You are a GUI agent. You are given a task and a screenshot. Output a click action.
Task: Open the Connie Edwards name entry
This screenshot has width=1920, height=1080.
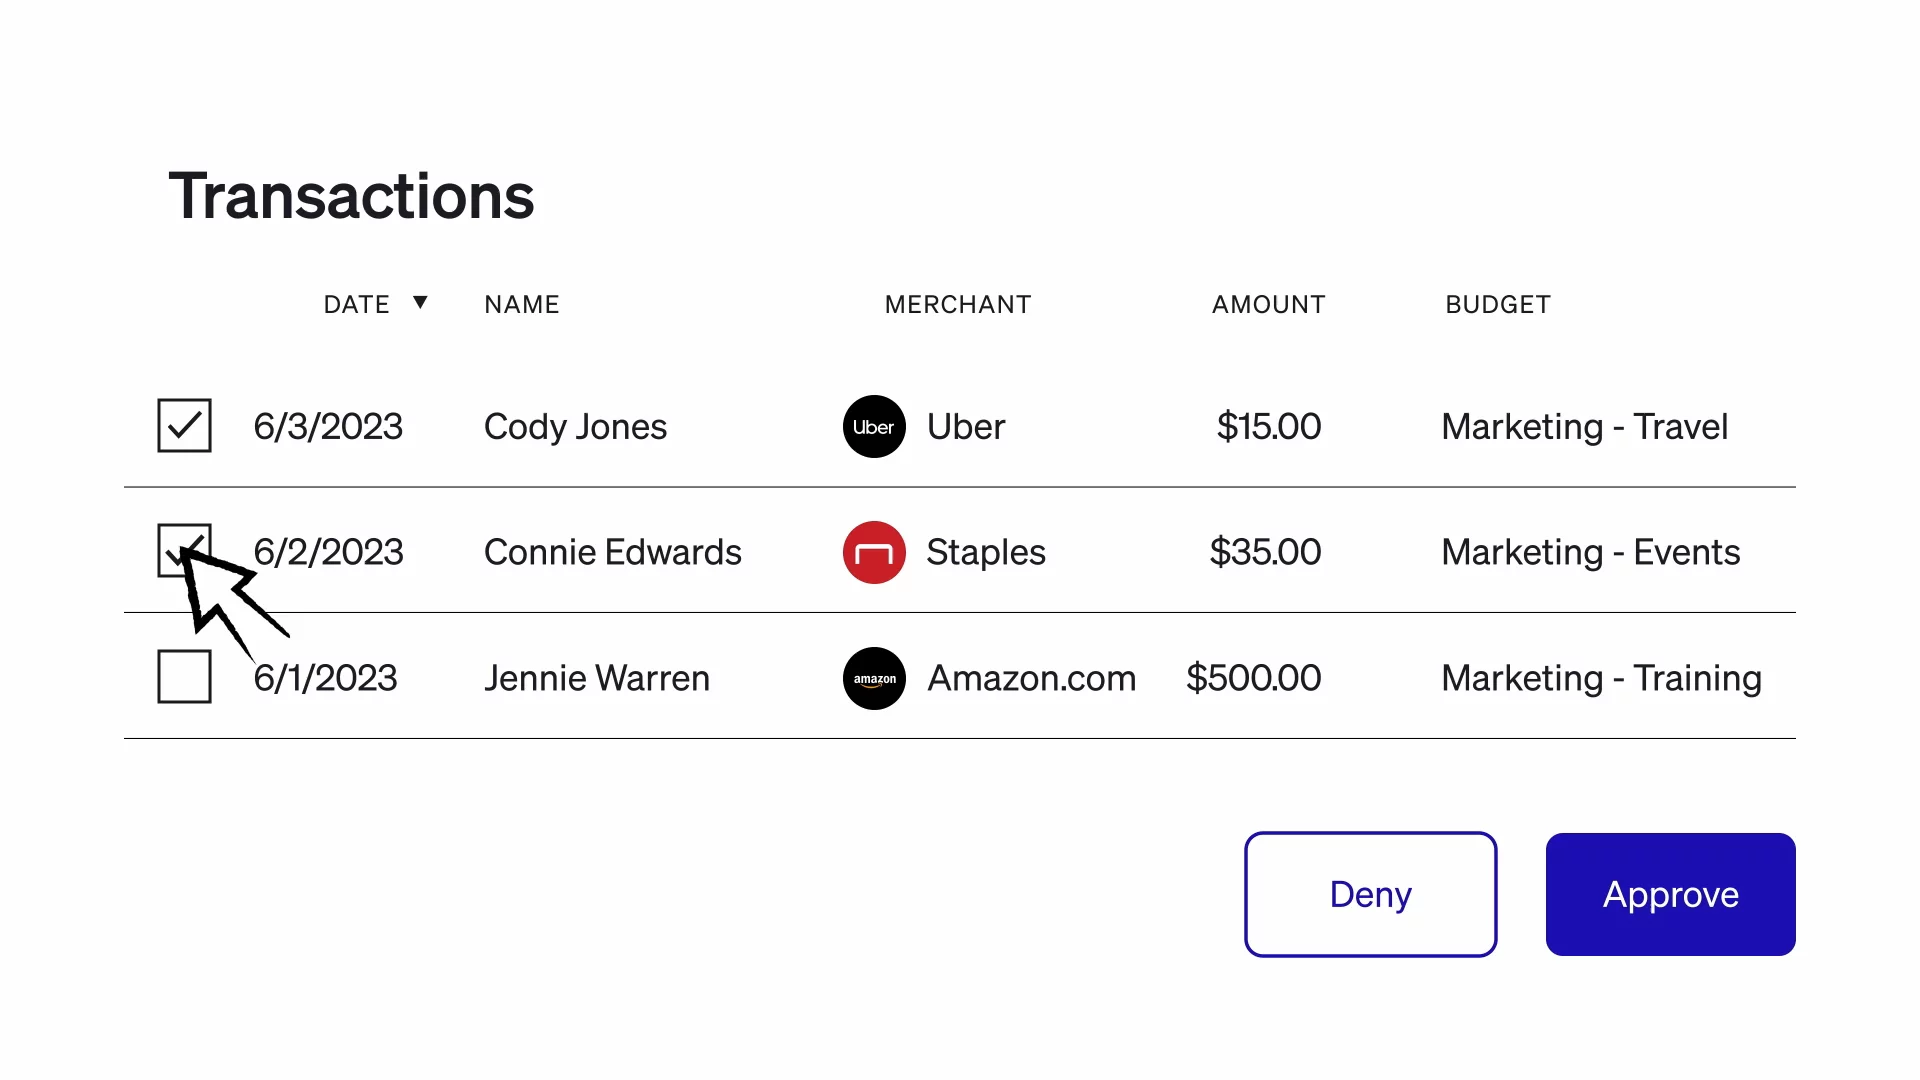[x=612, y=553]
